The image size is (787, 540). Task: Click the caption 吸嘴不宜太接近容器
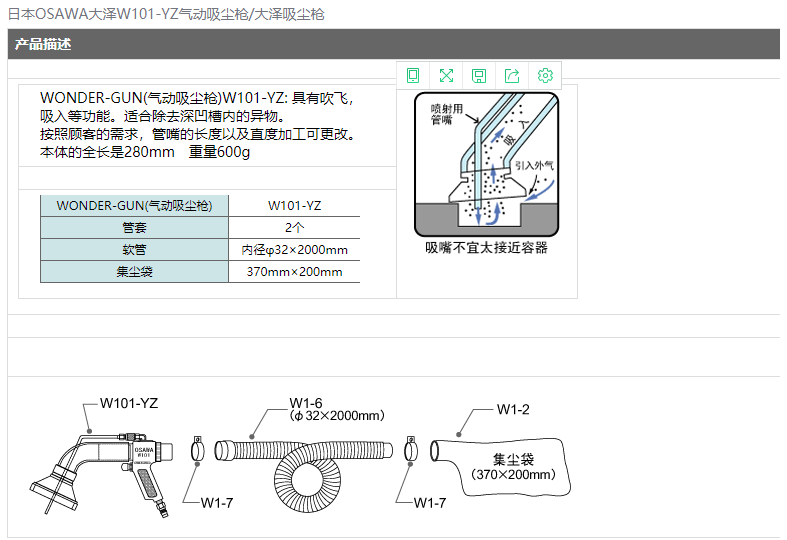486,248
